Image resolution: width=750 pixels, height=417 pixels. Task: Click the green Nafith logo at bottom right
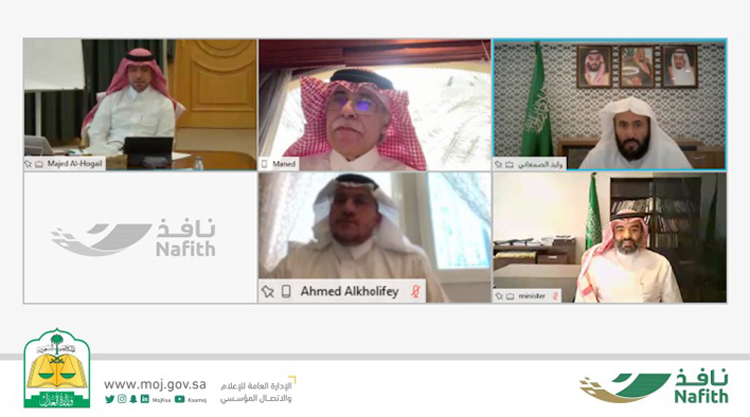tap(654, 385)
